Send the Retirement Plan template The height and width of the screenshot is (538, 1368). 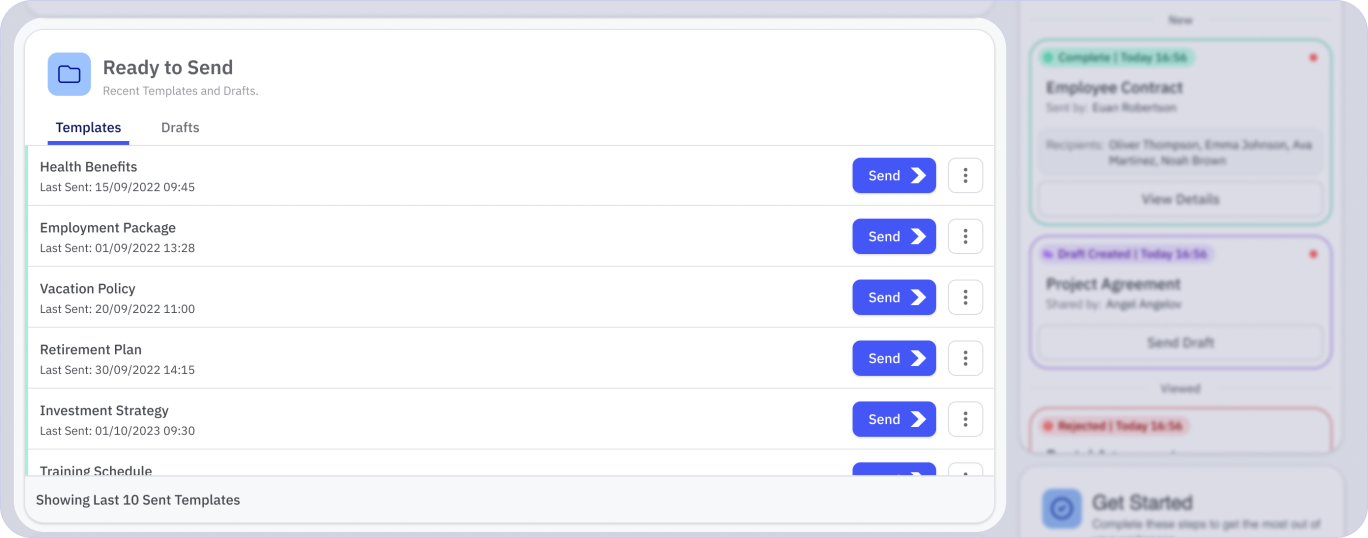[x=894, y=359]
